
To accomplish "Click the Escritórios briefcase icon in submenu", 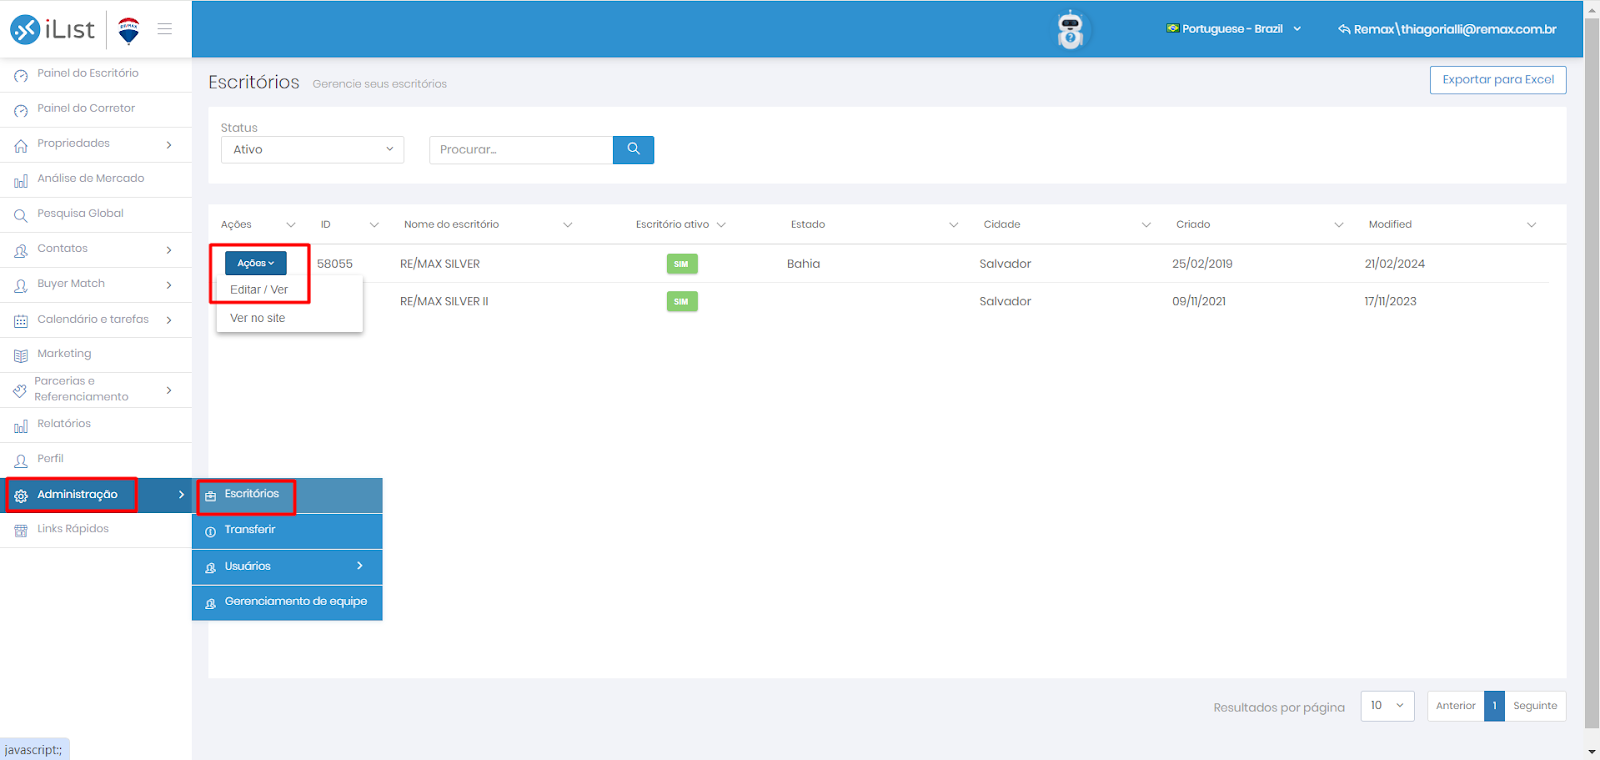I will pyautogui.click(x=210, y=495).
